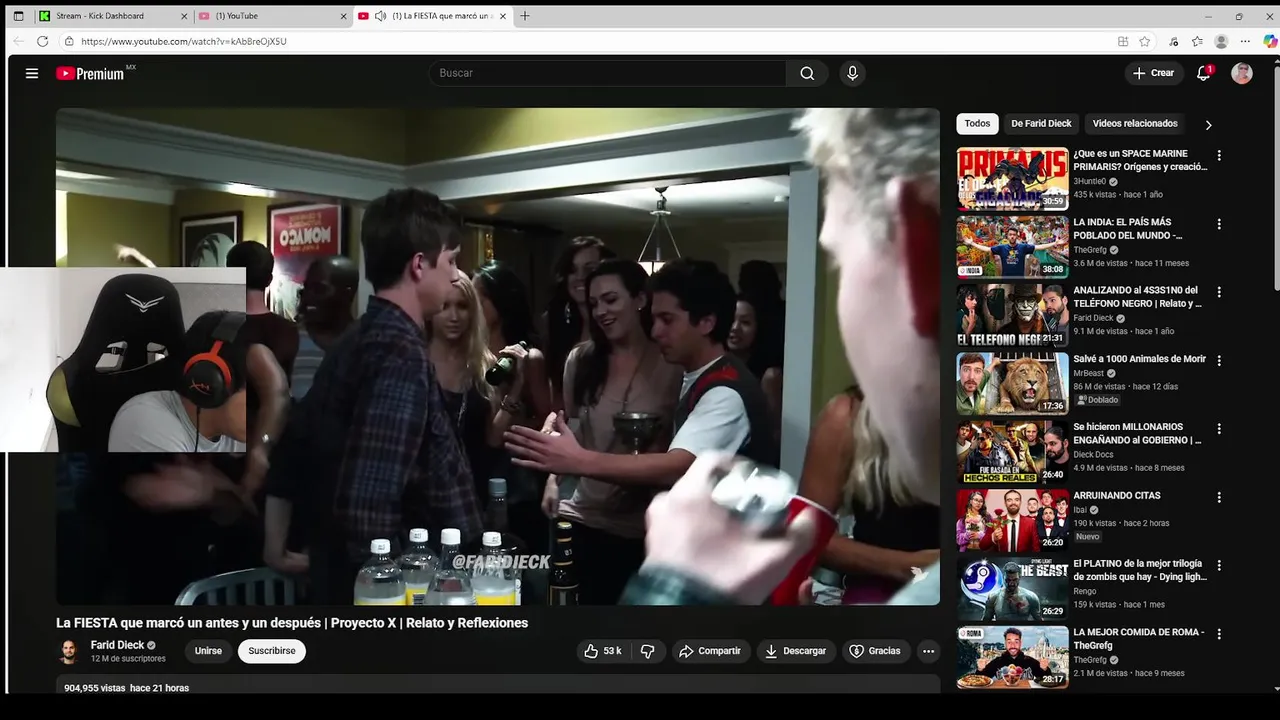Click the 904,955 vistas description text
The image size is (1280, 720).
pyautogui.click(x=126, y=688)
